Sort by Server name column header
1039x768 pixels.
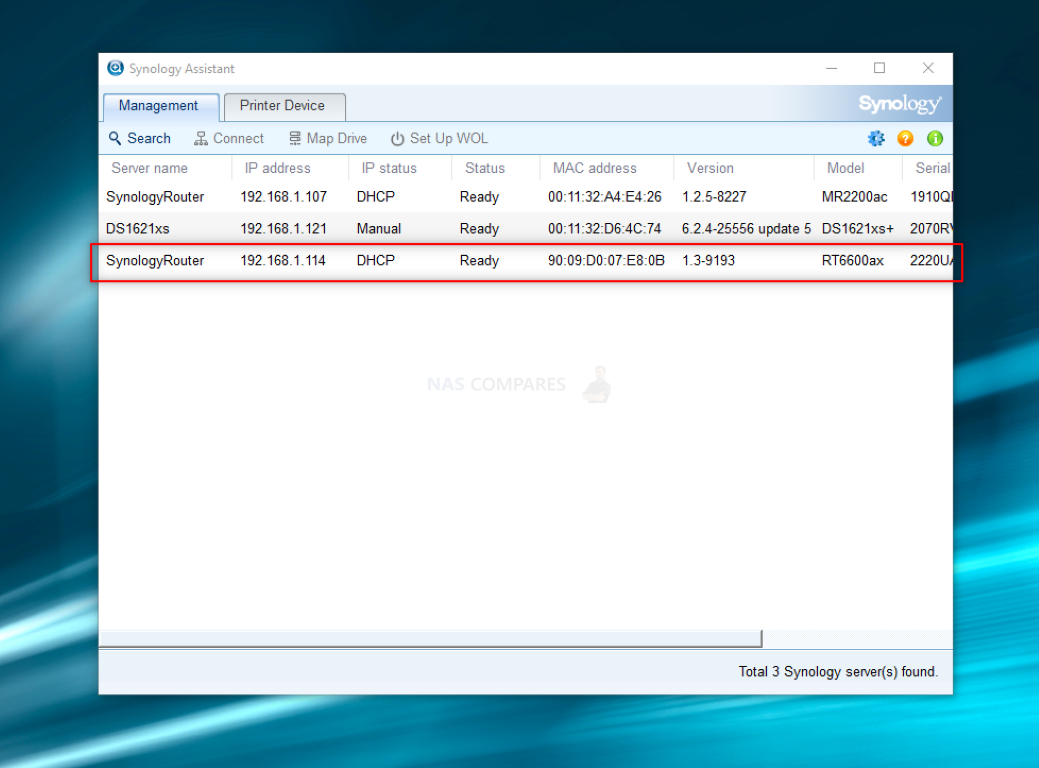[x=166, y=168]
